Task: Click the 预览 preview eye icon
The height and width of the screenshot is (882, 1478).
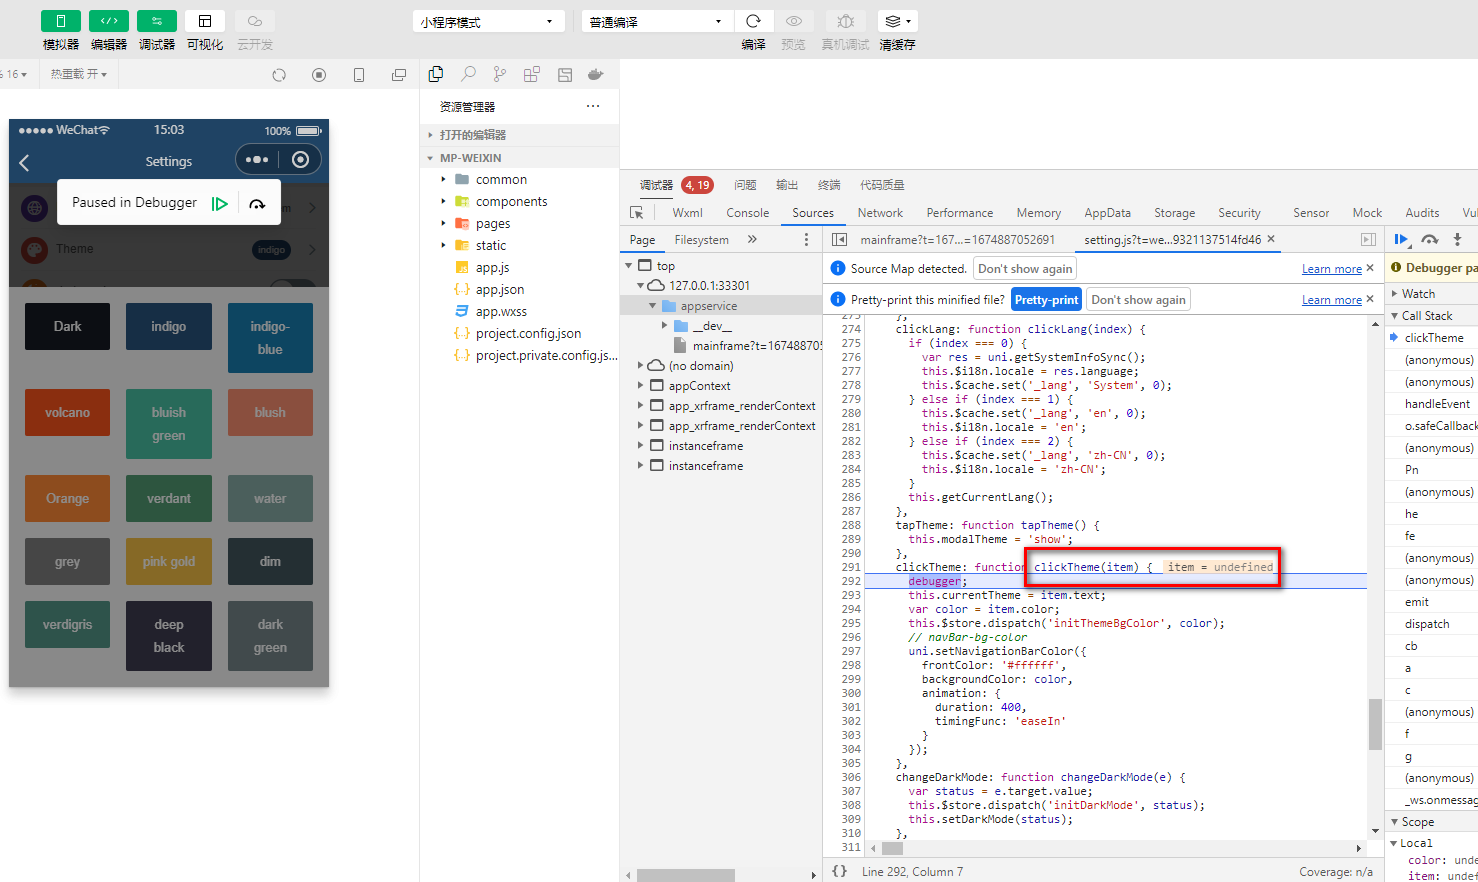Action: coord(794,21)
